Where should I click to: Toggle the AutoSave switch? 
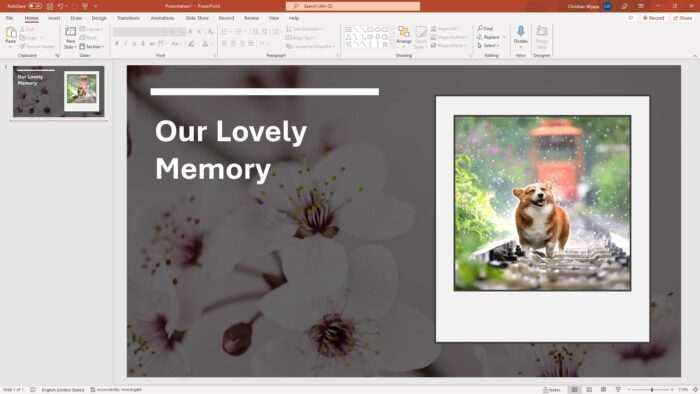click(x=35, y=6)
